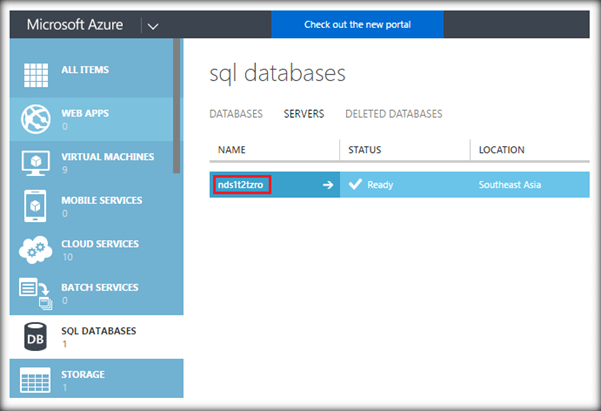Select the Virtual Machines label

[x=108, y=157]
